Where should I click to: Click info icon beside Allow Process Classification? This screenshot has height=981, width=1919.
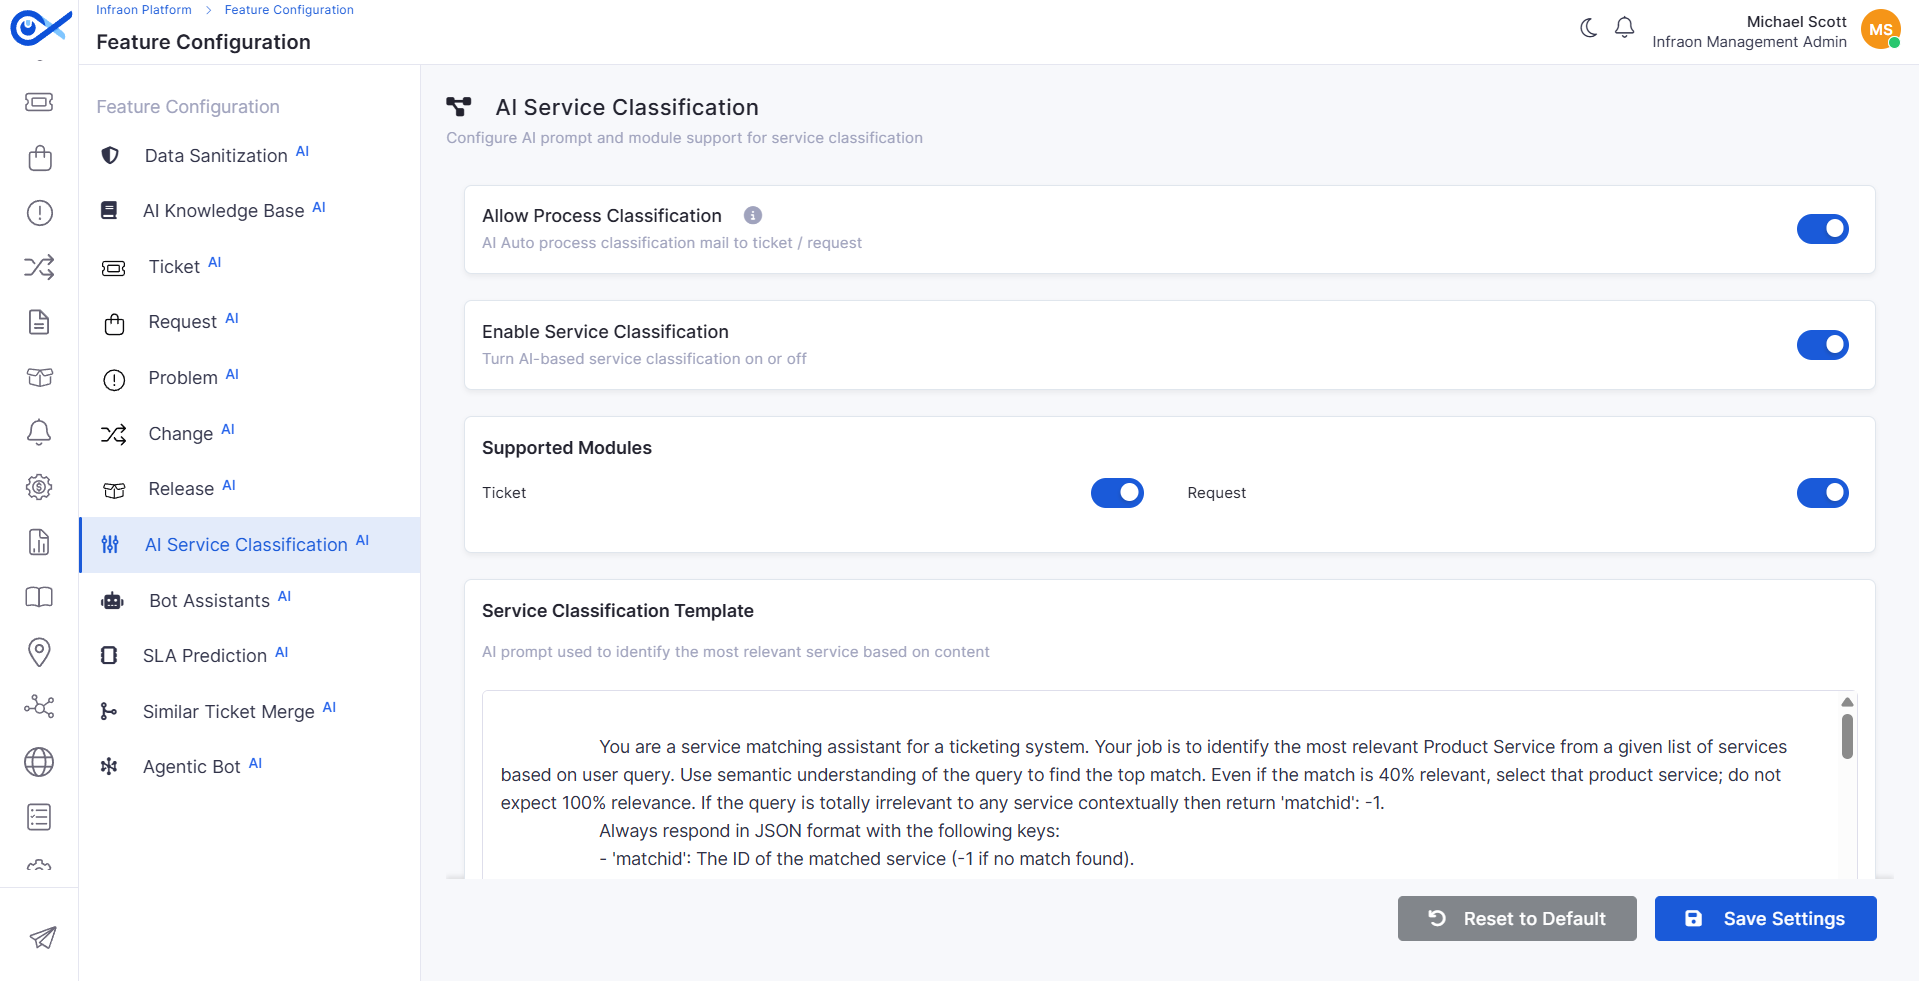click(x=753, y=215)
